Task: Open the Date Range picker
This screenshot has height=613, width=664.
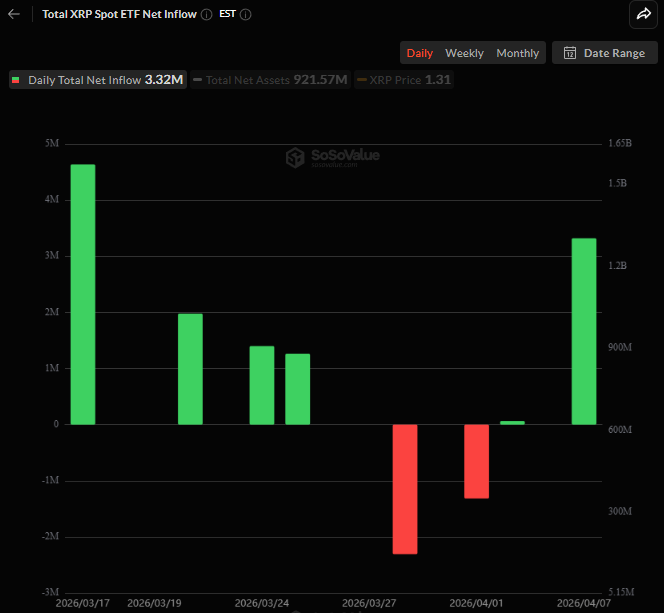Action: pyautogui.click(x=605, y=53)
